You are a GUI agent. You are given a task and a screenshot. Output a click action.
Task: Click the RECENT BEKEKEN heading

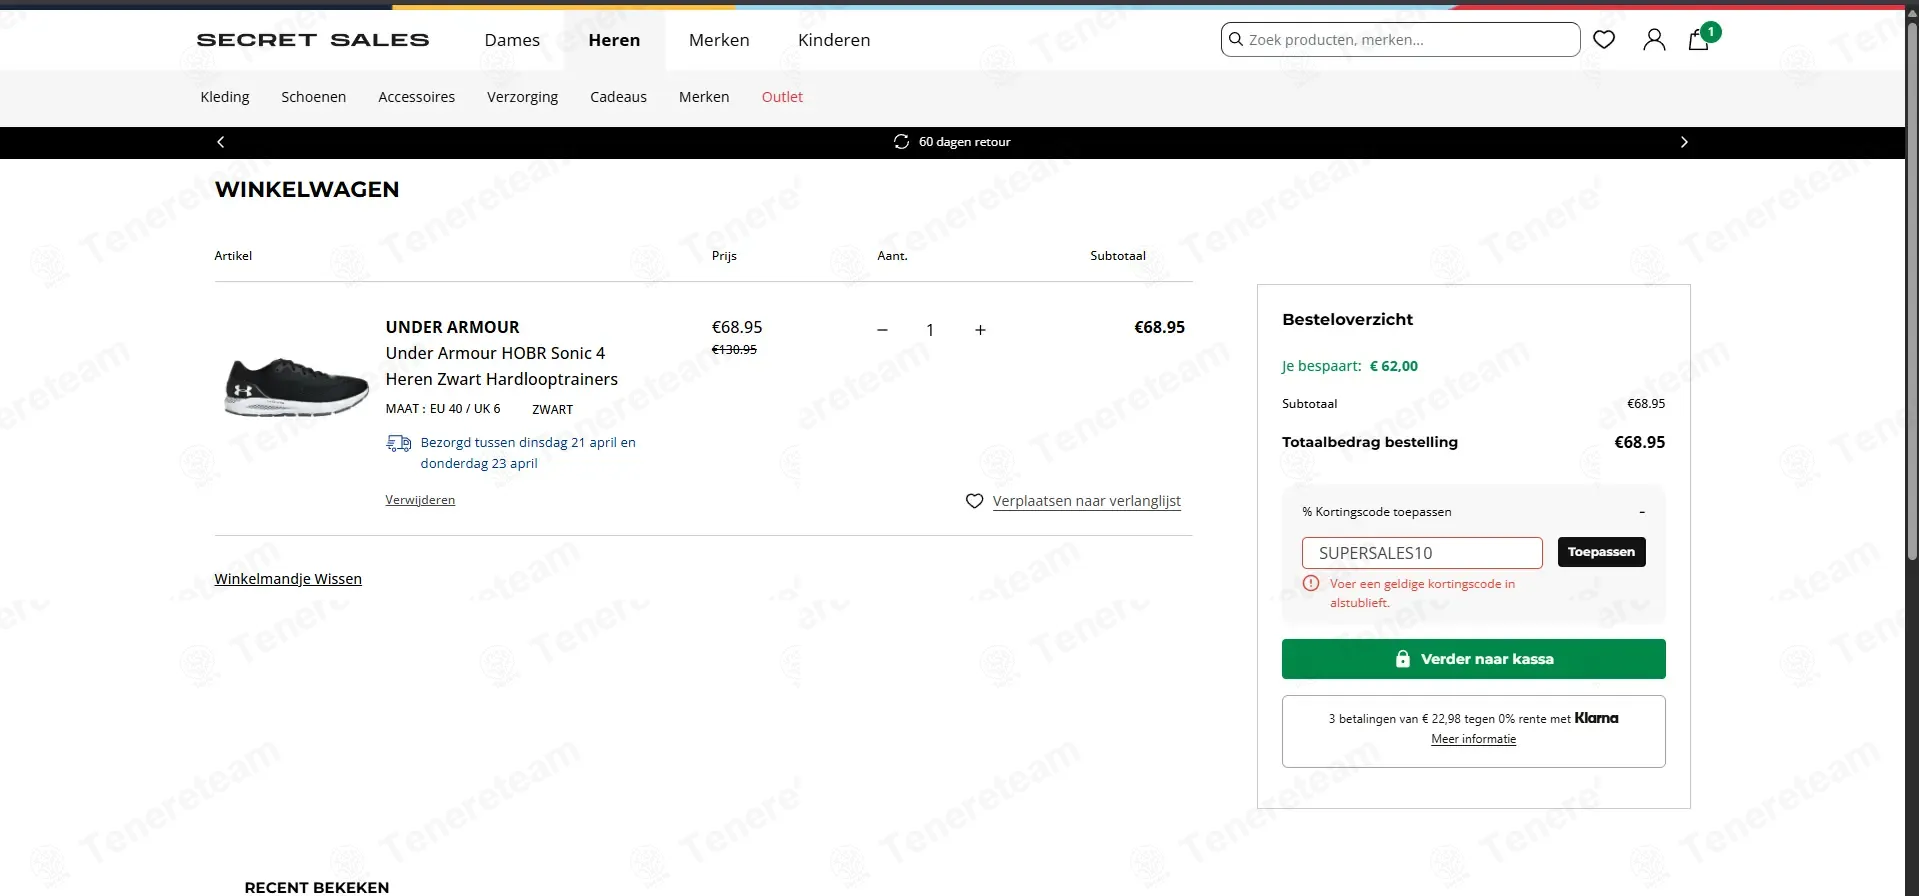317,887
